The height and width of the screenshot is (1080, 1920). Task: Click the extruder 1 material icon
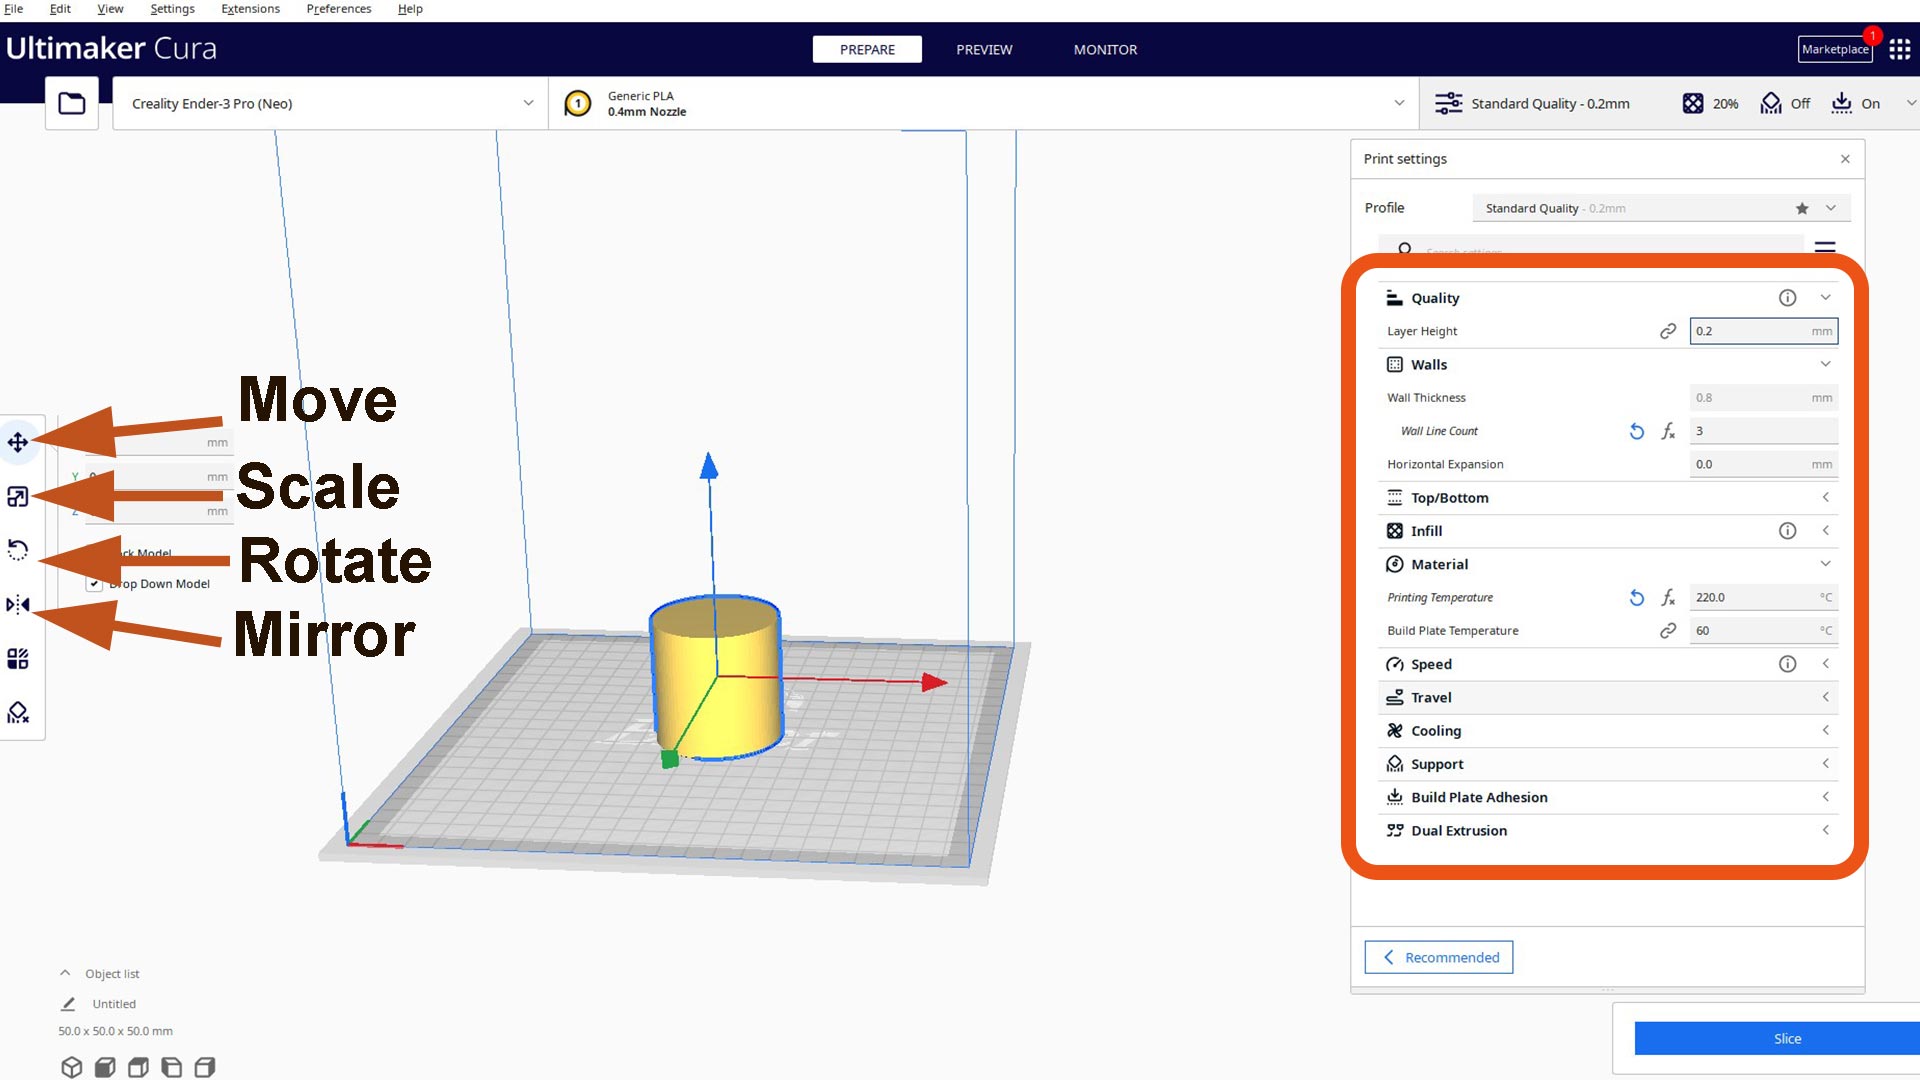[x=578, y=103]
